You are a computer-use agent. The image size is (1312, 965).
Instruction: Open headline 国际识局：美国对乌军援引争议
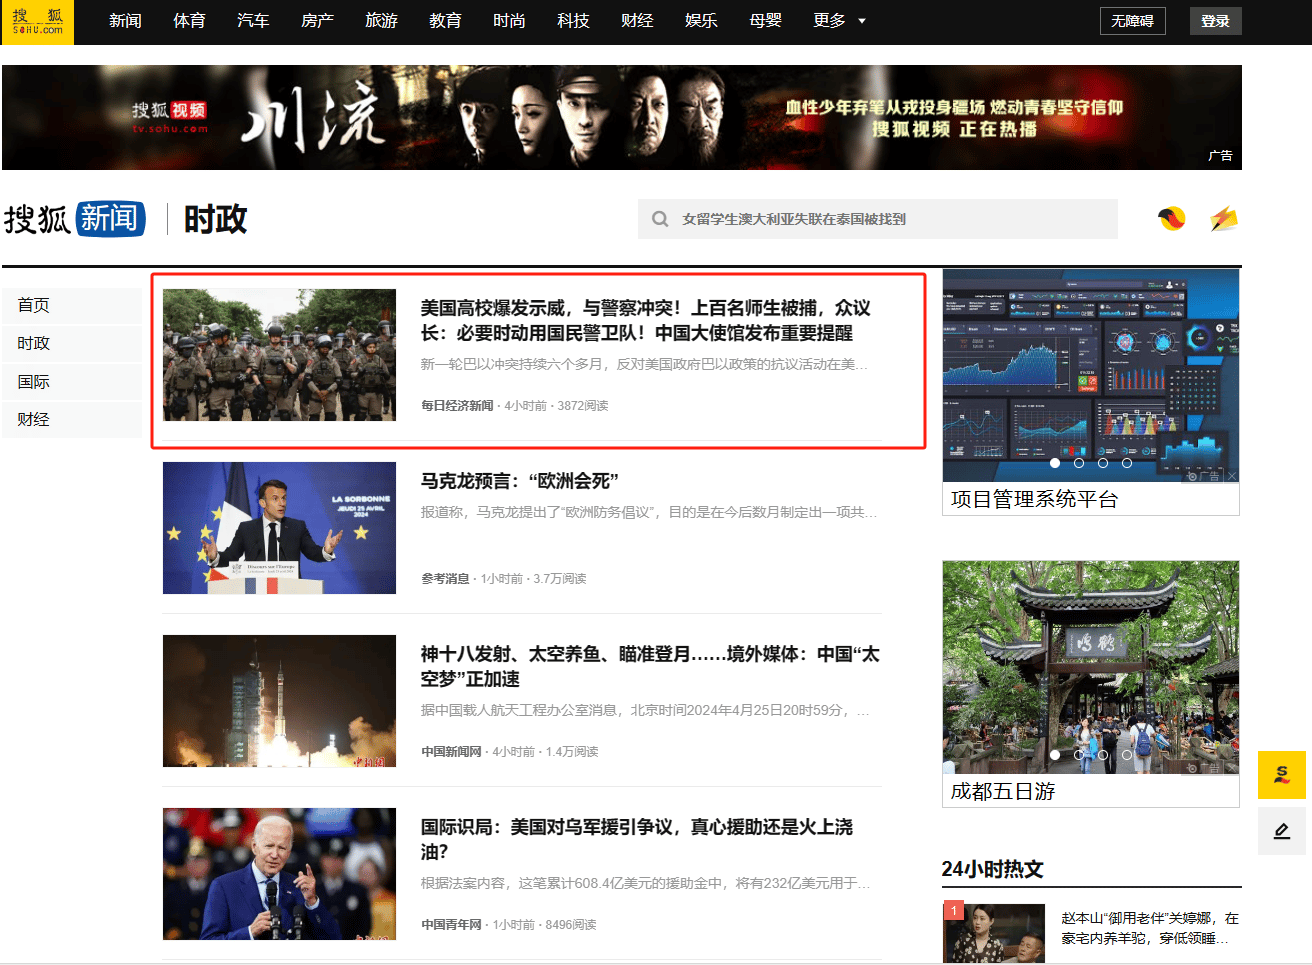coord(637,839)
